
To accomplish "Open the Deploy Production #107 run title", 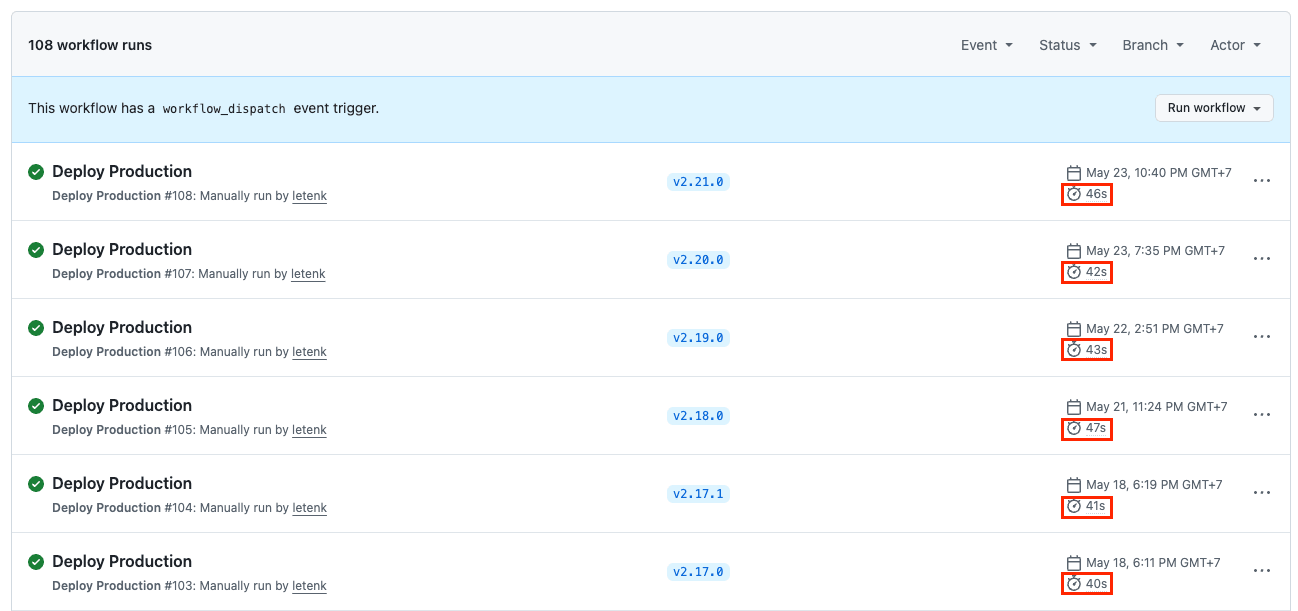I will (x=122, y=249).
